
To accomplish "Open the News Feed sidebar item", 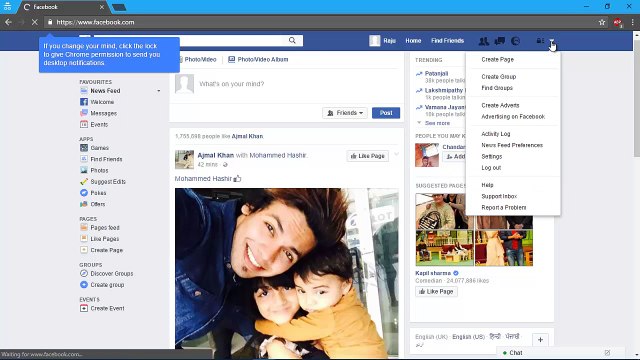I will tap(105, 91).
